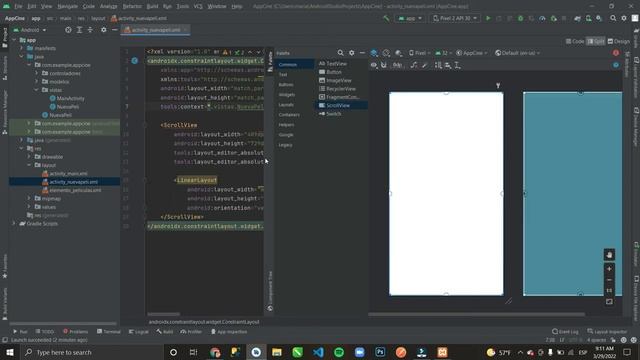640x360 pixels.
Task: Collapse the vistas package
Action: tap(37, 90)
